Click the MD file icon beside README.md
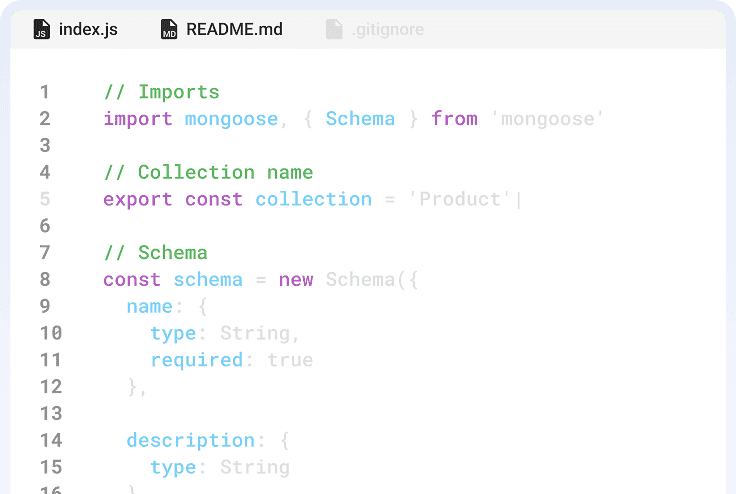 [169, 30]
